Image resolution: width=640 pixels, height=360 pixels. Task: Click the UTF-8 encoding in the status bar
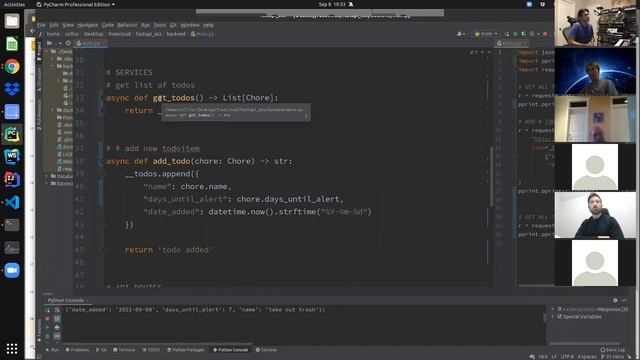pos(567,356)
